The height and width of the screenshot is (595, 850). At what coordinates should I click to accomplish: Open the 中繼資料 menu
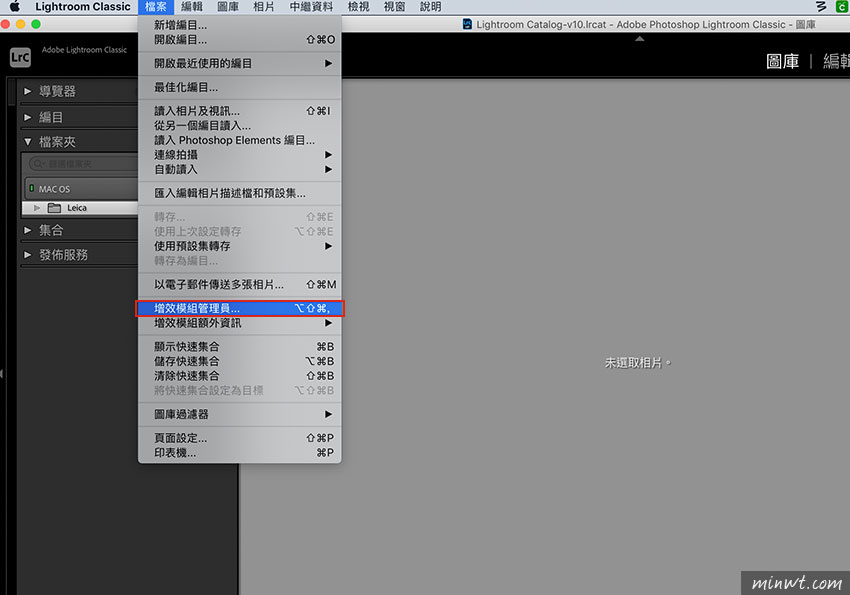tap(311, 7)
